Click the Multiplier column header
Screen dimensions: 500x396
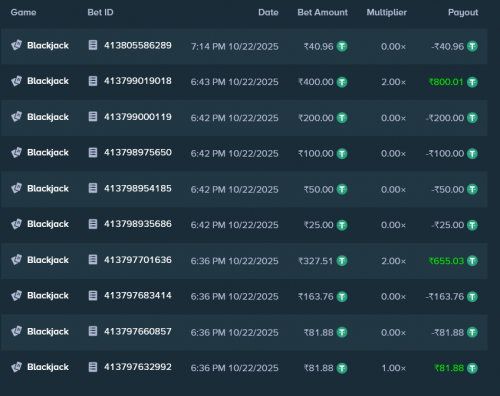tap(387, 12)
